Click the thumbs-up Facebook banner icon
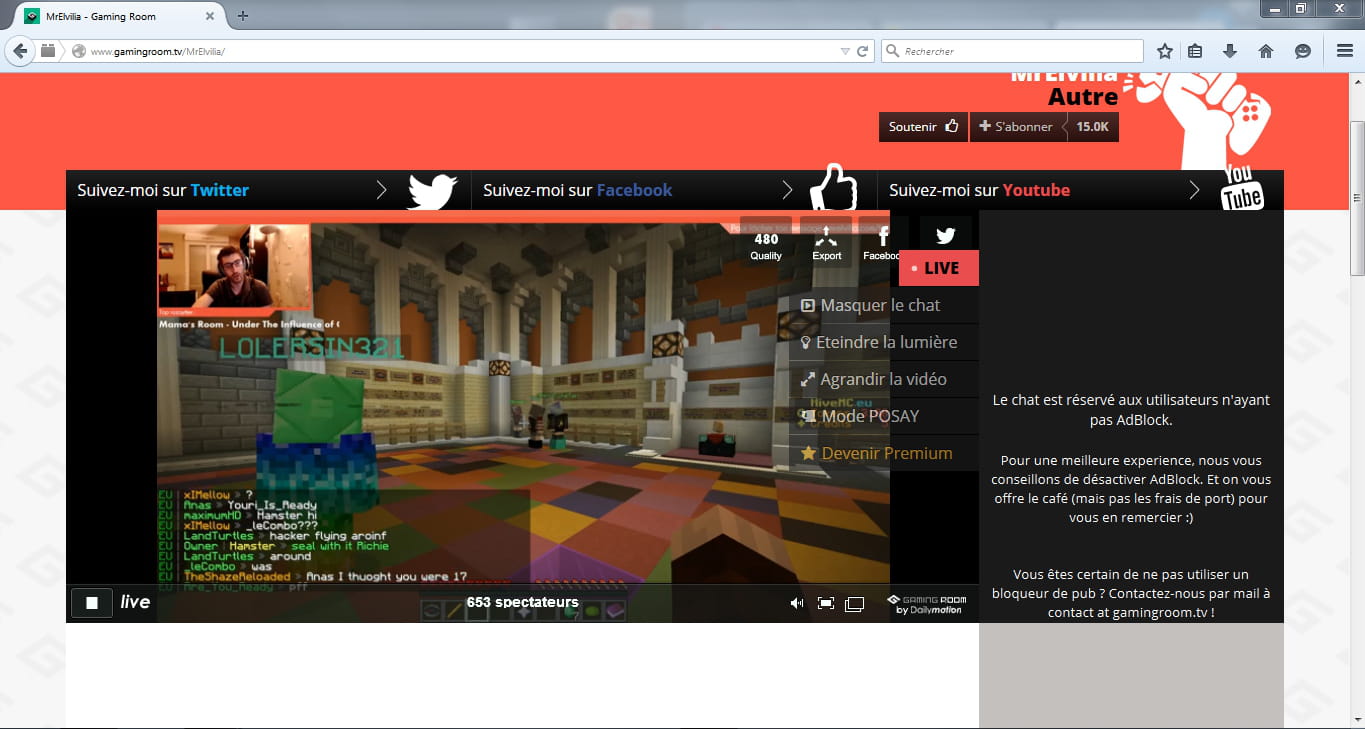 833,186
